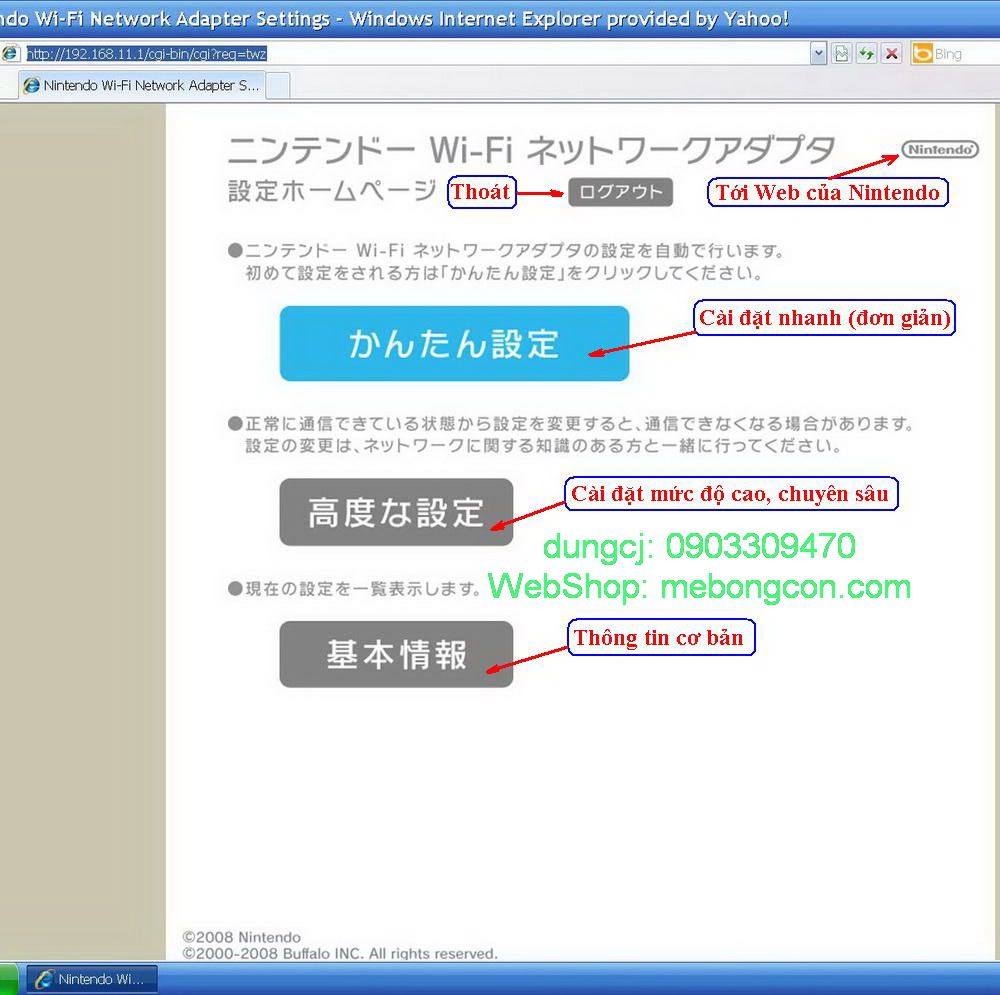Click the Go page icon beside the address dropdown
The width and height of the screenshot is (1000, 995).
coord(841,53)
